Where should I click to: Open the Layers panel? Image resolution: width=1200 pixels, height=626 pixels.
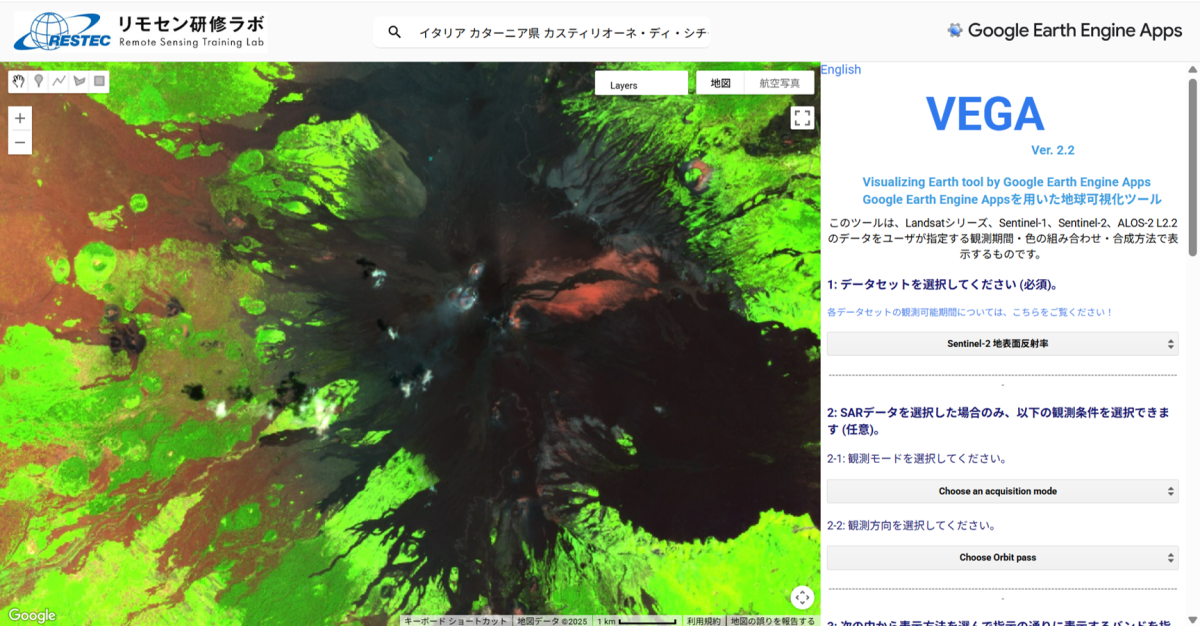click(641, 84)
